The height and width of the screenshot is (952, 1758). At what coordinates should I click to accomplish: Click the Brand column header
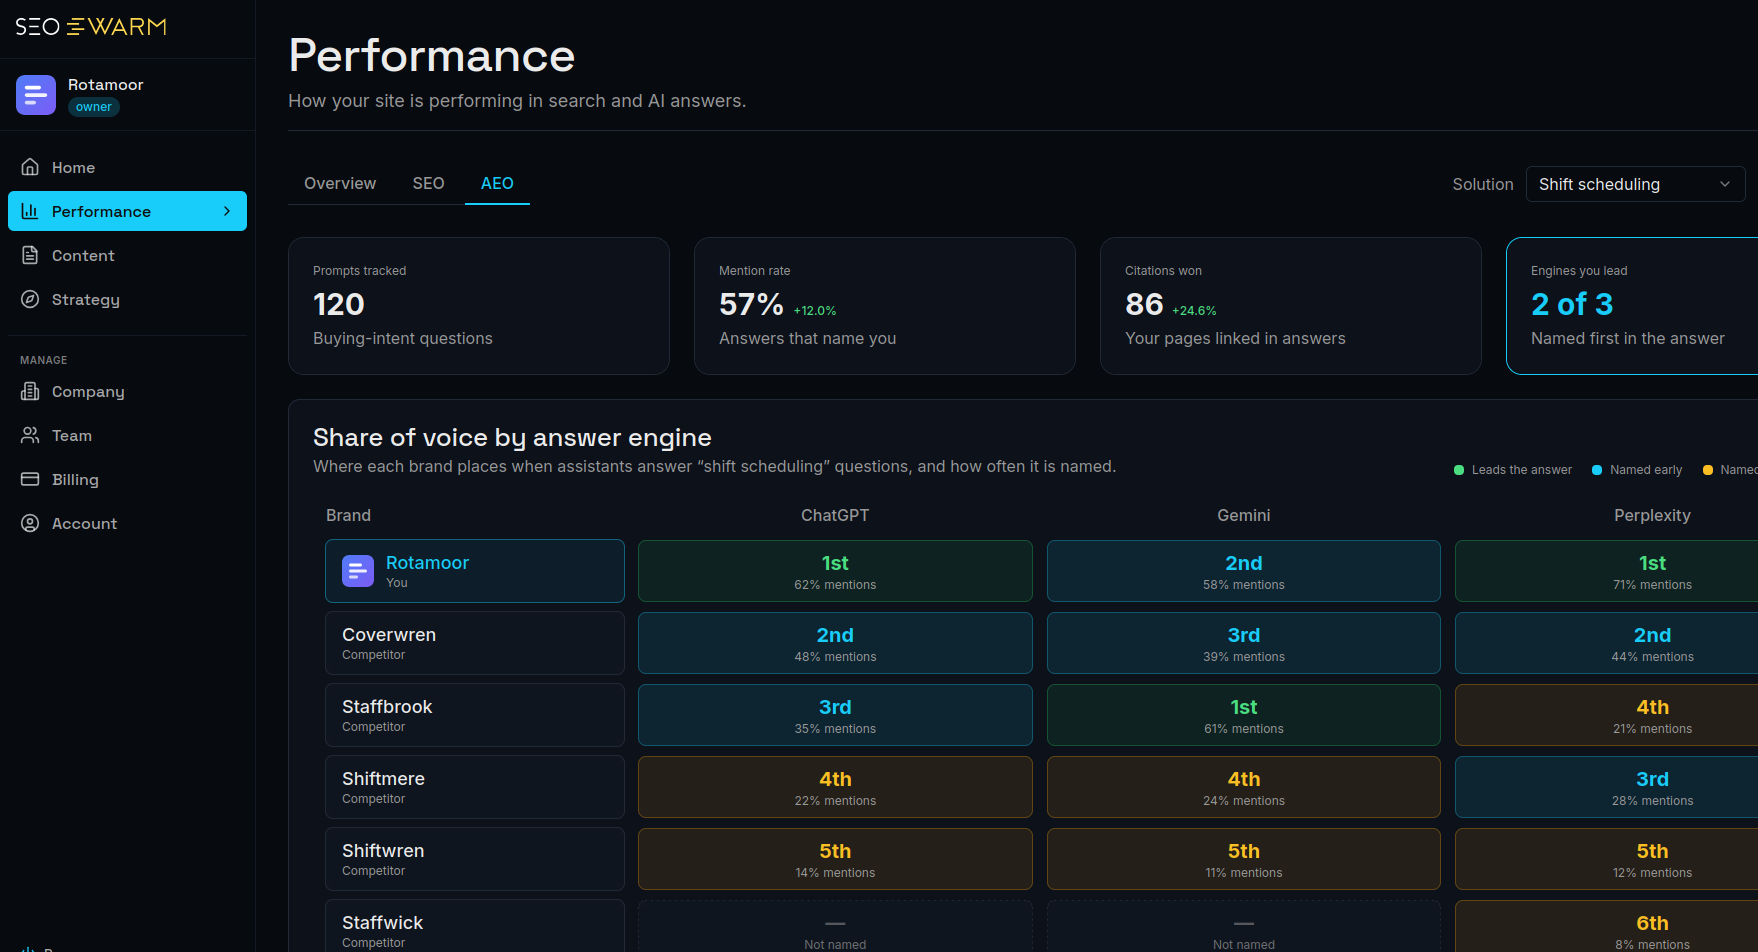click(348, 515)
